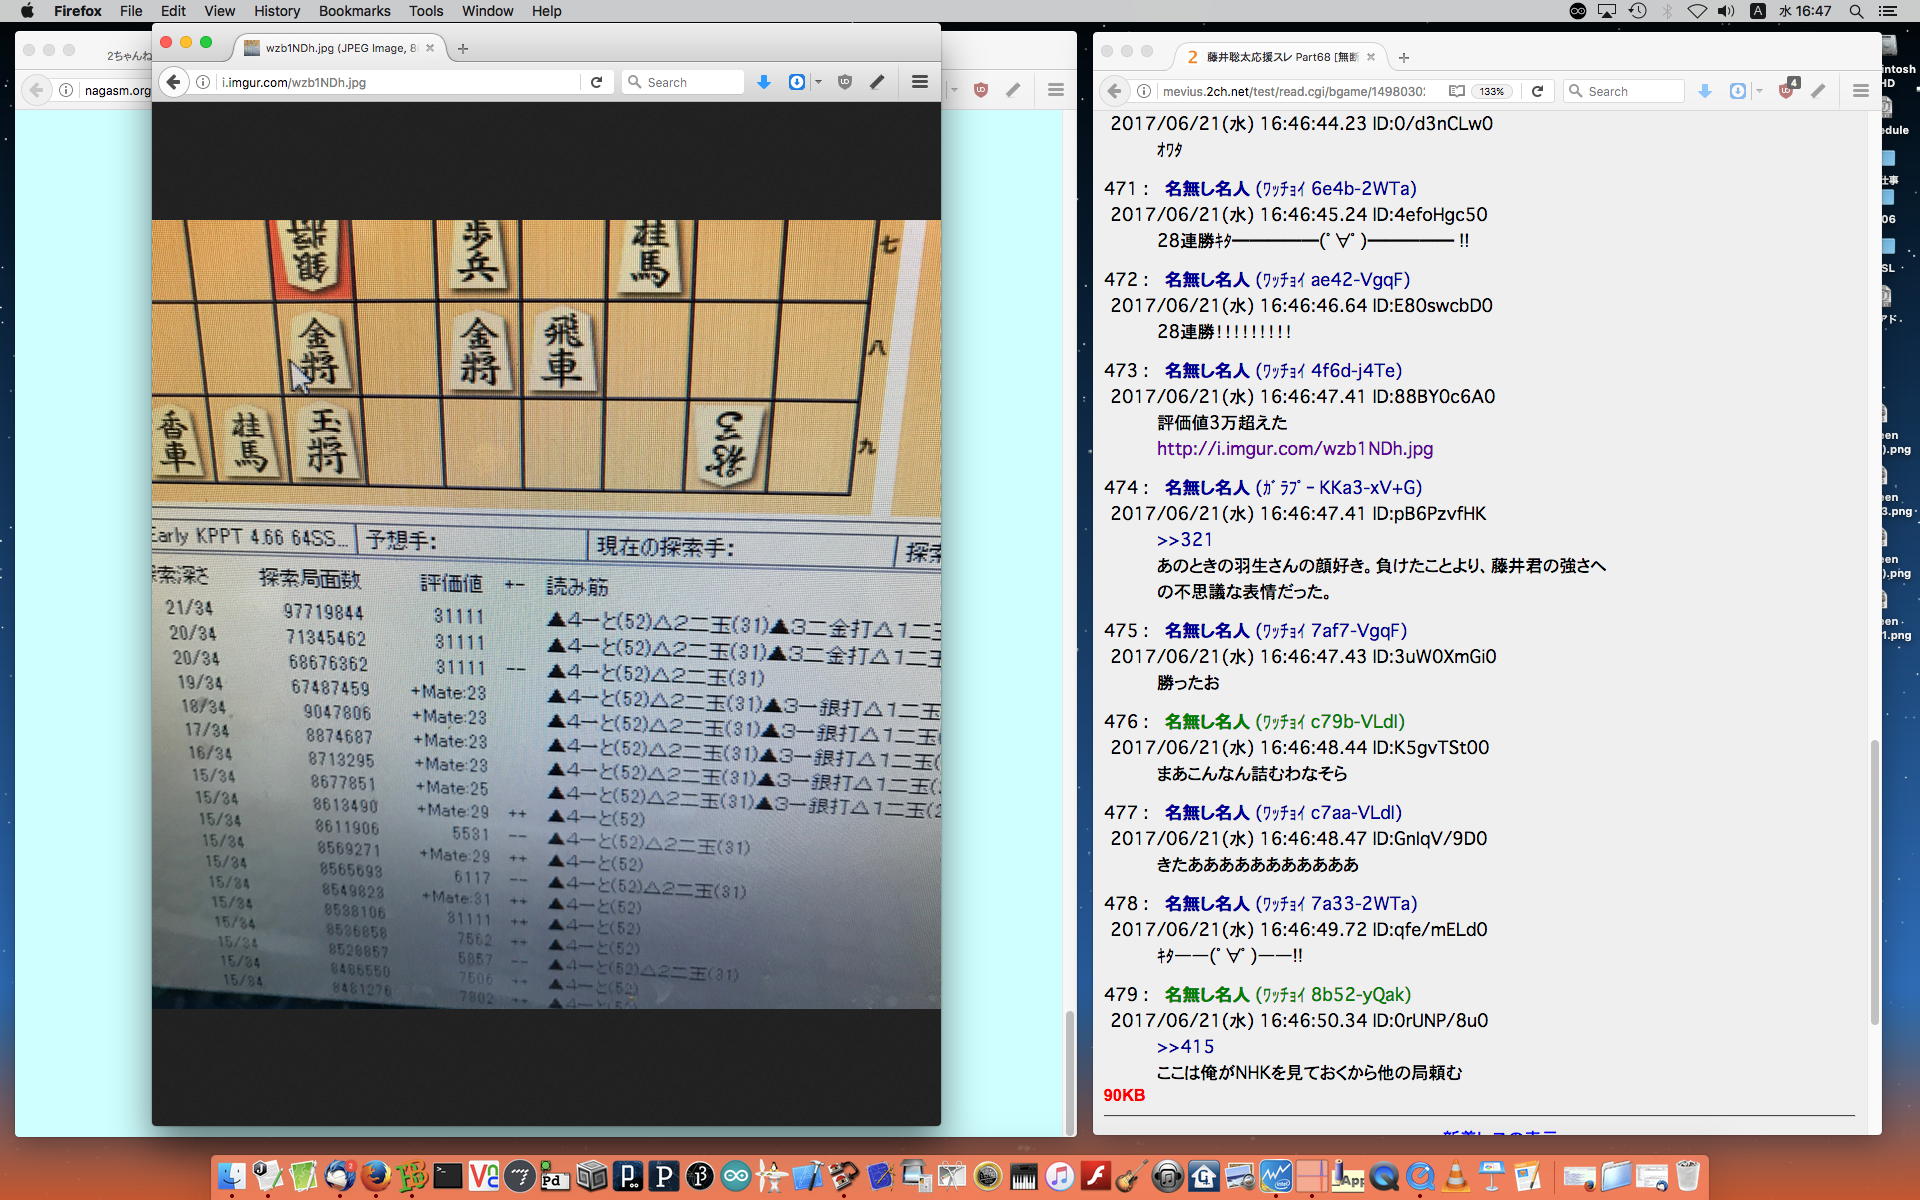Open hamburger menu in imgur window
The width and height of the screenshot is (1920, 1200).
pos(920,82)
